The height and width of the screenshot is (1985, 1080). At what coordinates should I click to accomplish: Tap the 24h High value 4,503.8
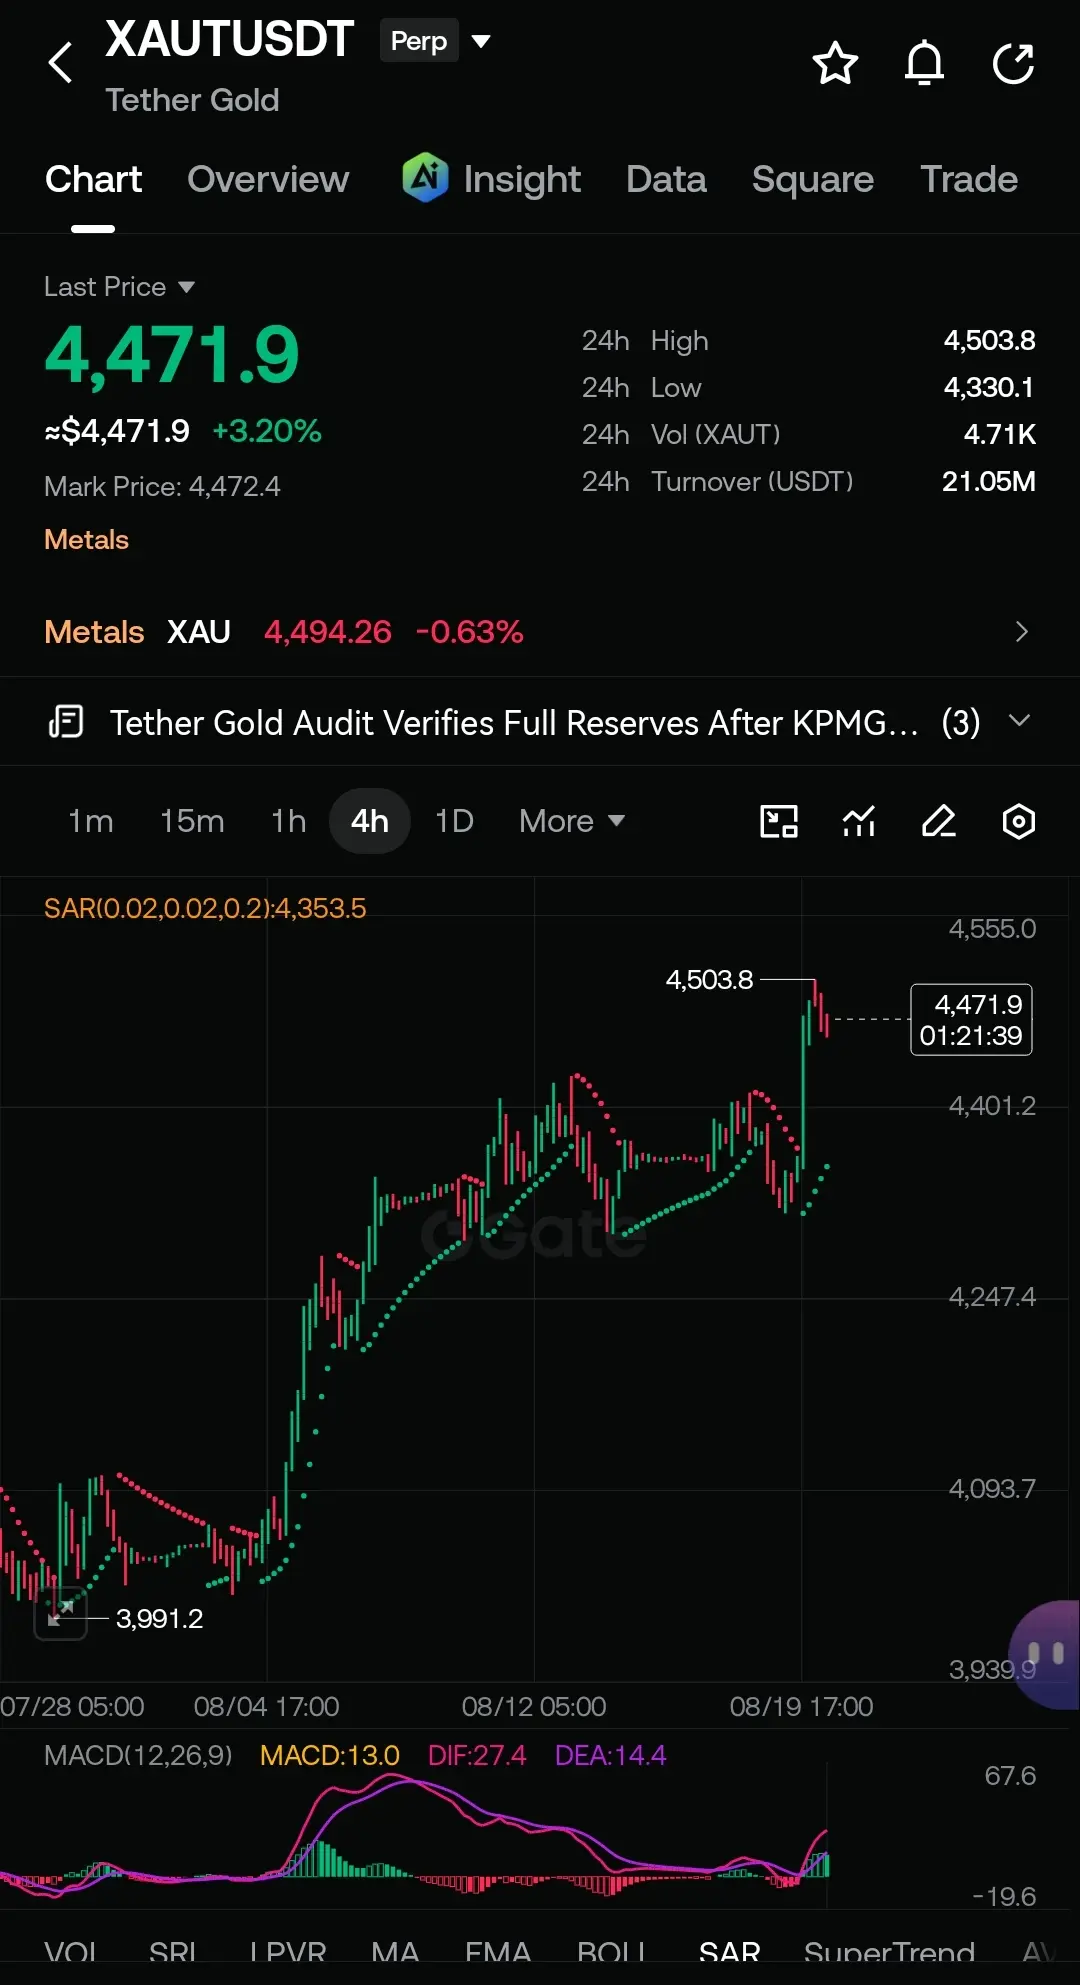coord(989,340)
